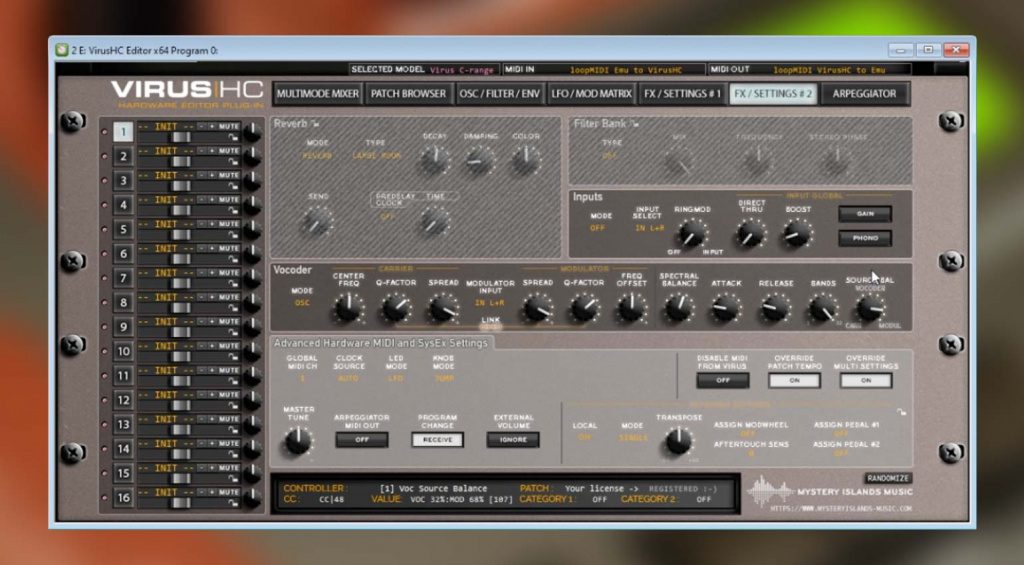Click the minus icon on part 11
This screenshot has width=1024, height=565.
201,370
